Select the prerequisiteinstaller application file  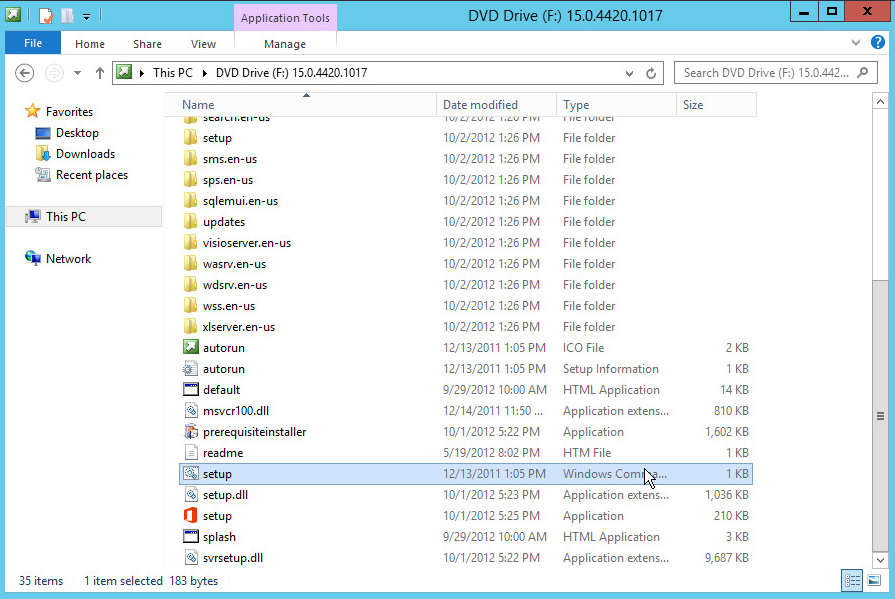coord(254,432)
